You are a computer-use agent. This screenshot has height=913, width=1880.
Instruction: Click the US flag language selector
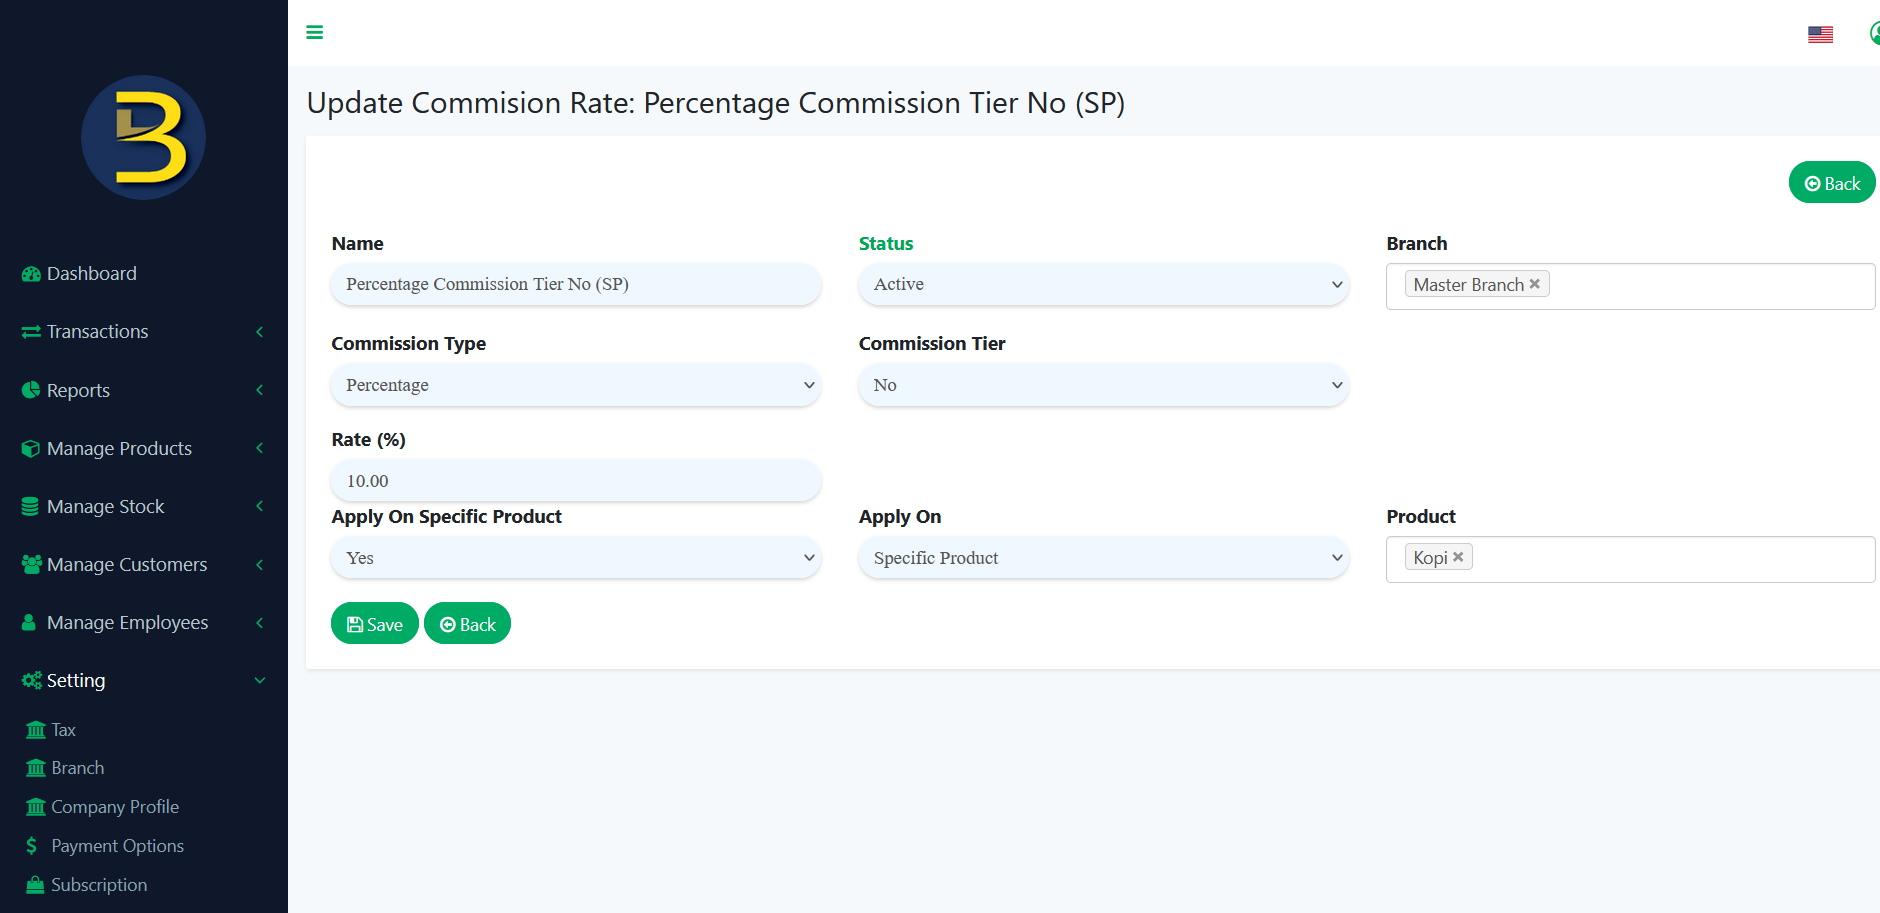(x=1820, y=33)
